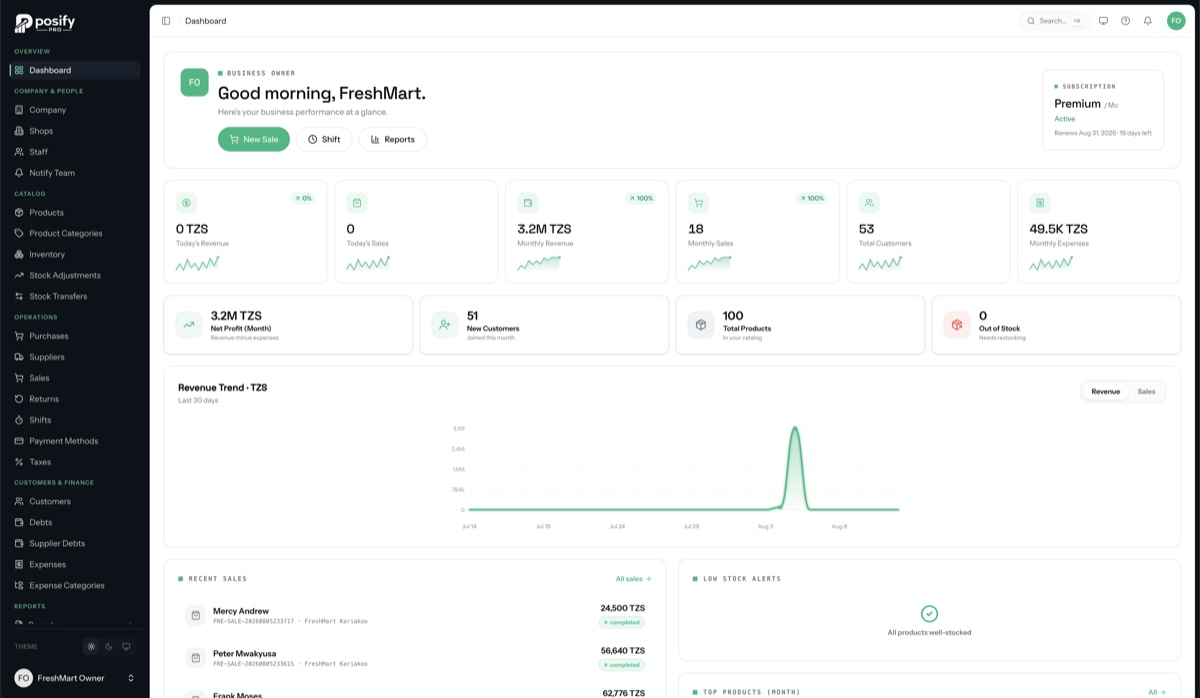Open Stock Adjustments in the sidebar
The height and width of the screenshot is (698, 1200).
(x=75, y=275)
